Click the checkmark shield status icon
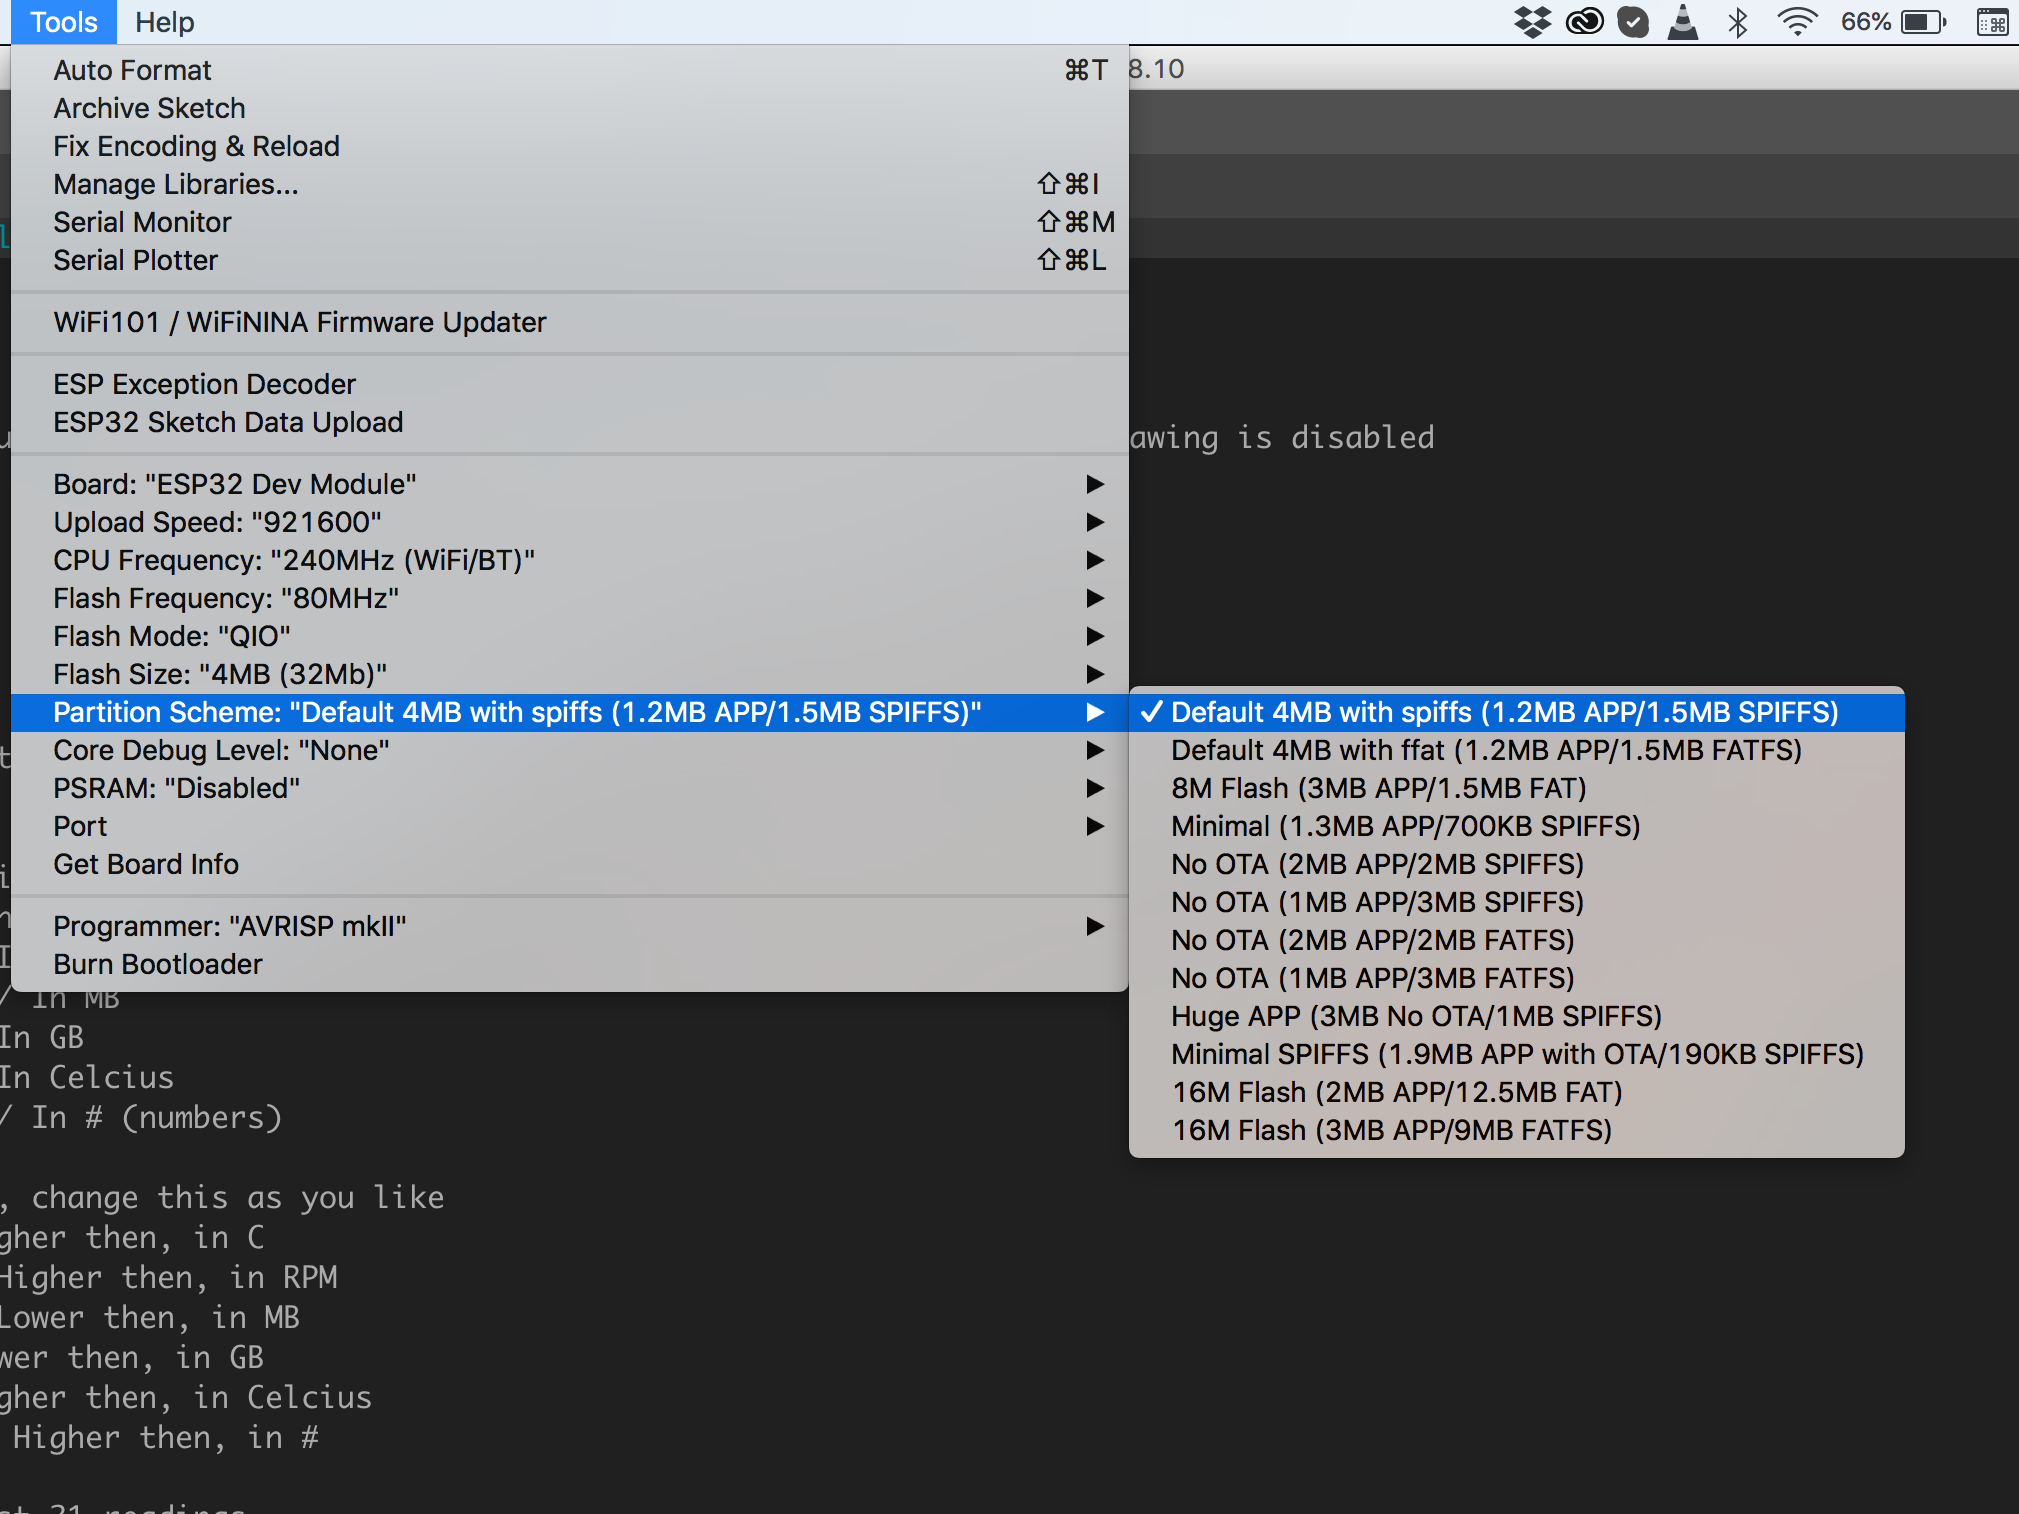The height and width of the screenshot is (1514, 2019). coord(1634,21)
